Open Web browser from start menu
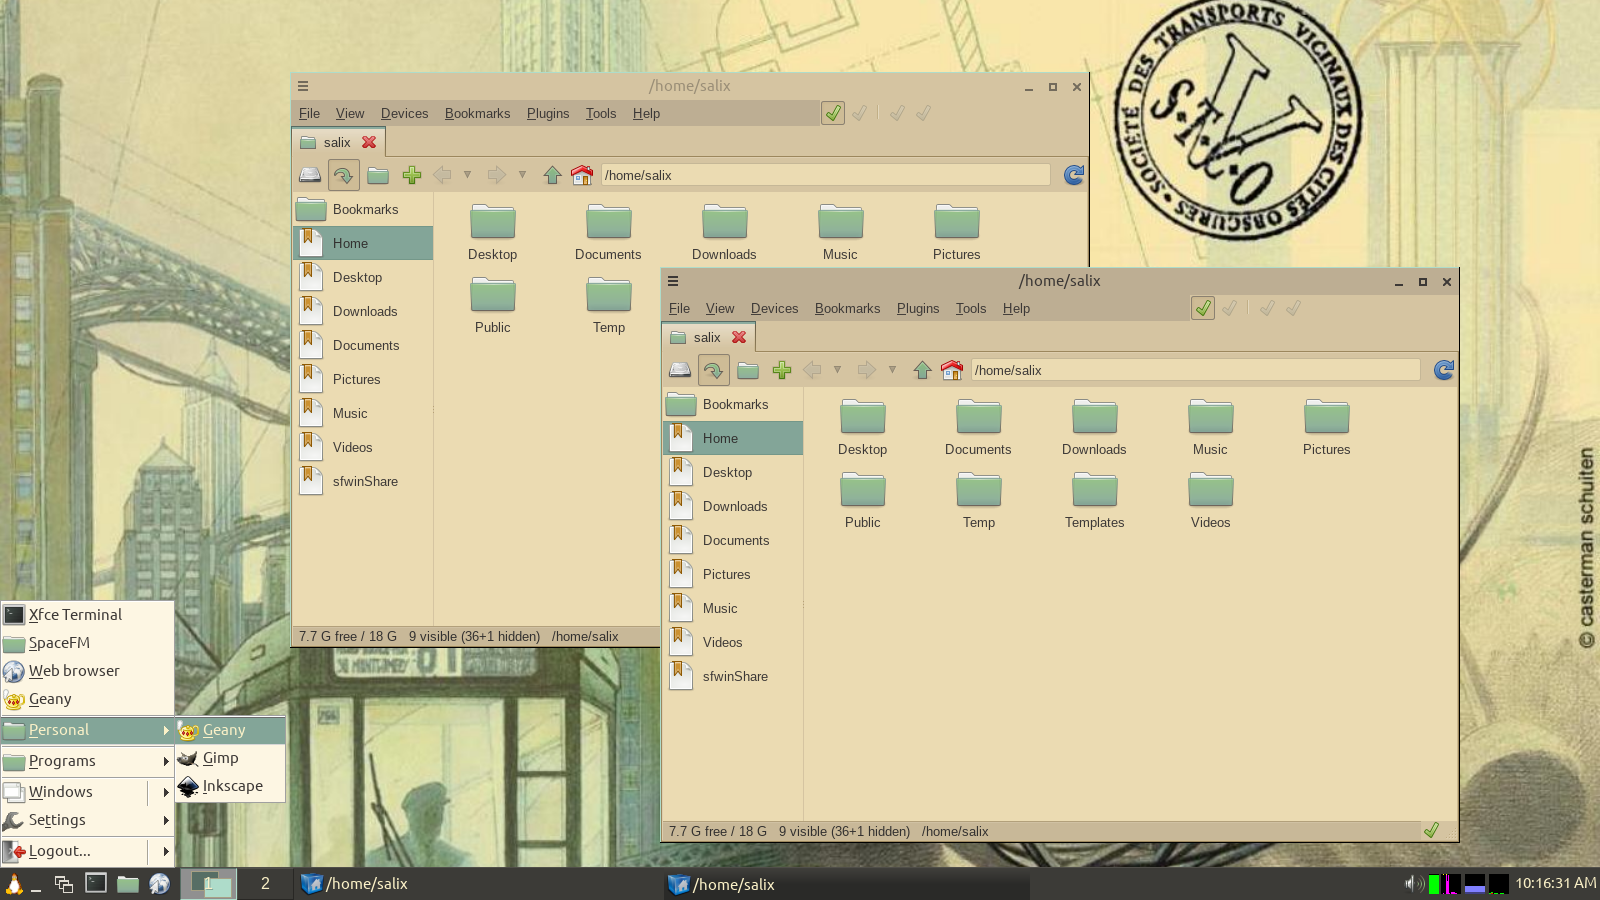 coord(87,671)
